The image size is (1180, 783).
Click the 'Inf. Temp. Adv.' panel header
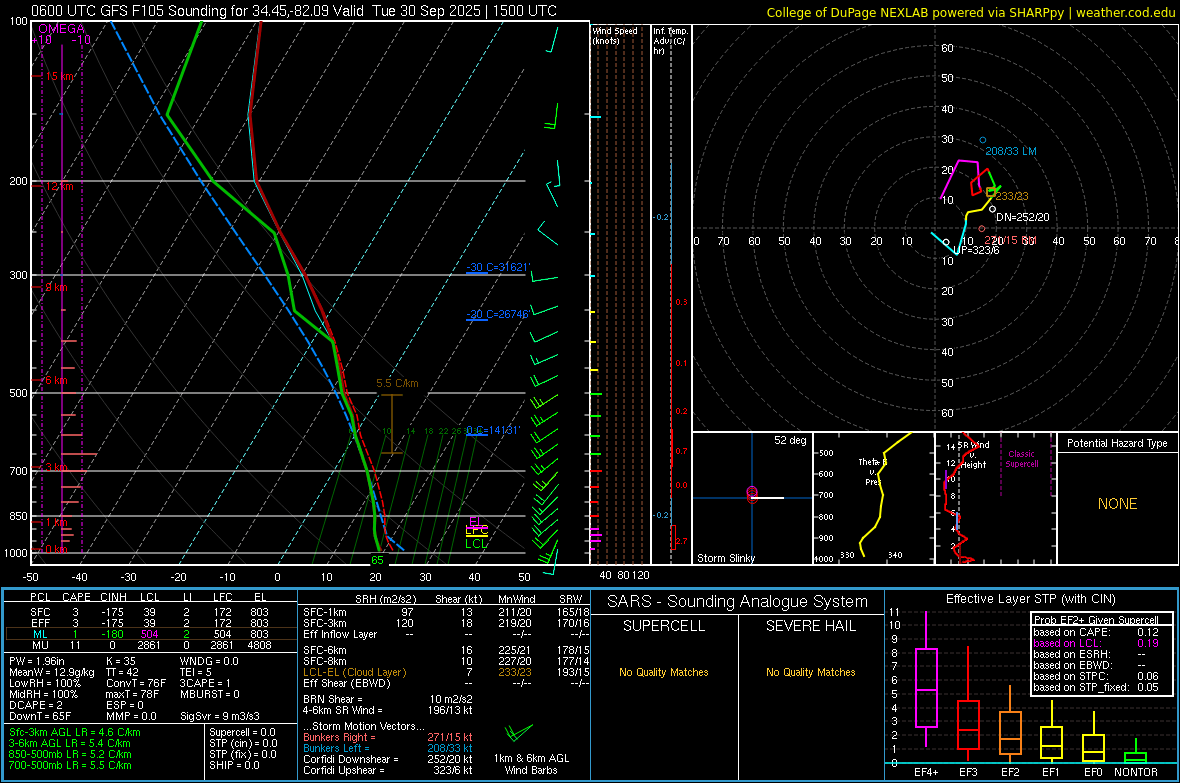point(669,41)
